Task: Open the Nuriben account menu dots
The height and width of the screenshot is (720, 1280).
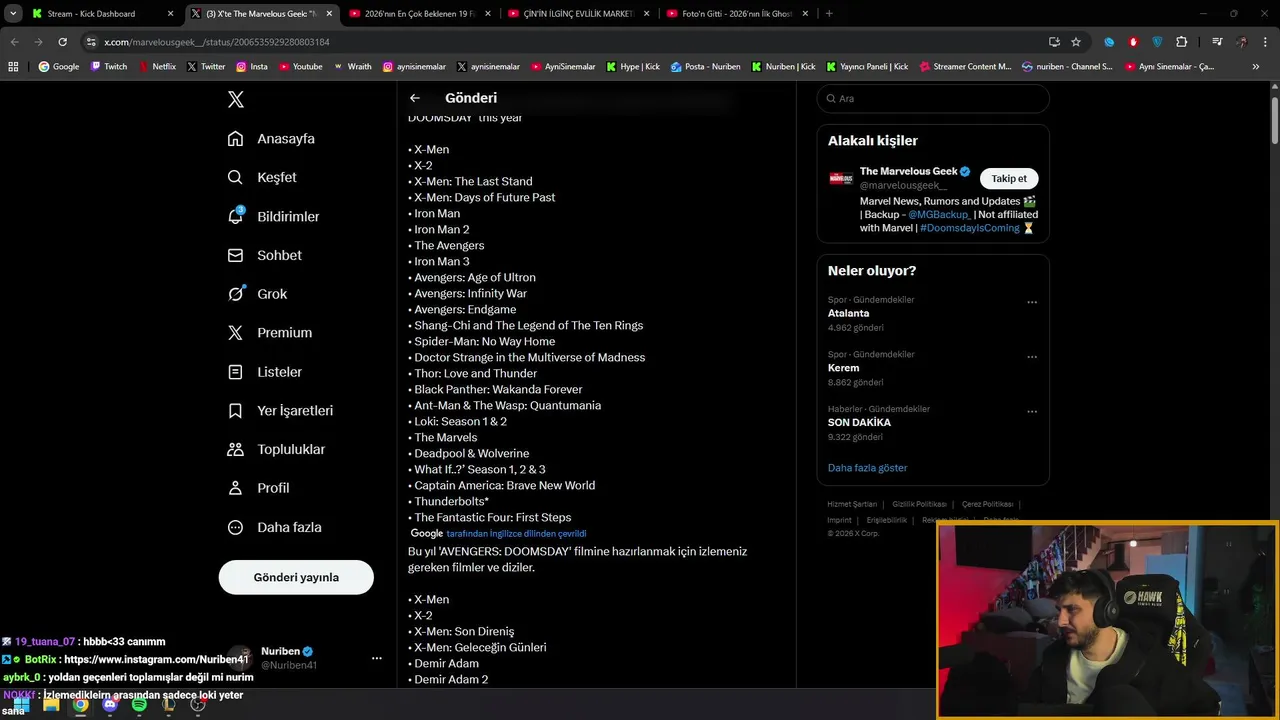Action: tap(376, 658)
